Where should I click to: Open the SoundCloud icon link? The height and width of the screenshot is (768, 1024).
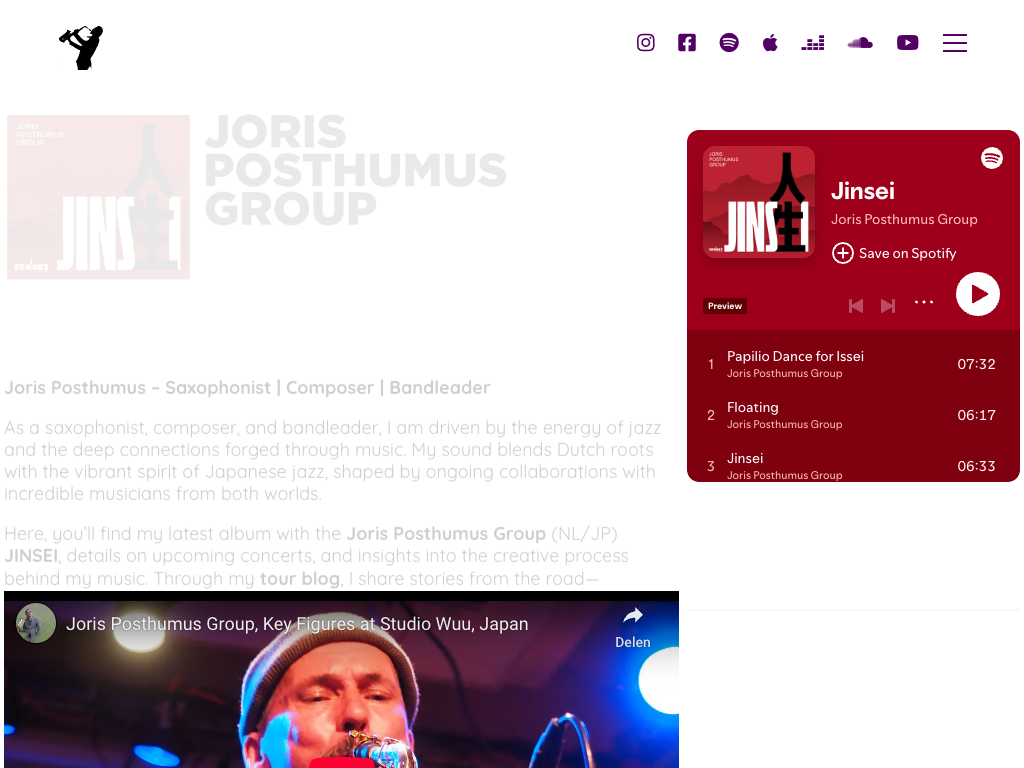coord(860,43)
